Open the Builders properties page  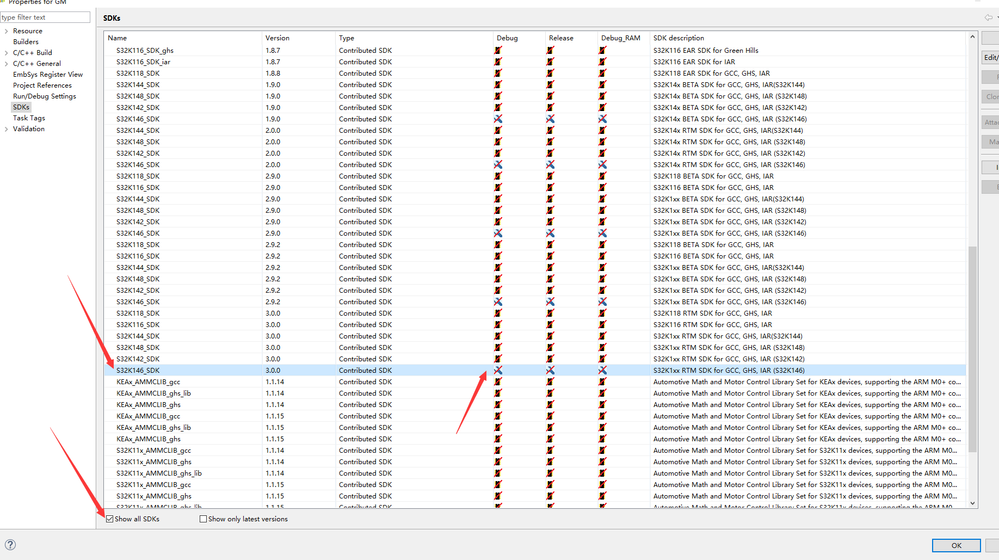25,41
